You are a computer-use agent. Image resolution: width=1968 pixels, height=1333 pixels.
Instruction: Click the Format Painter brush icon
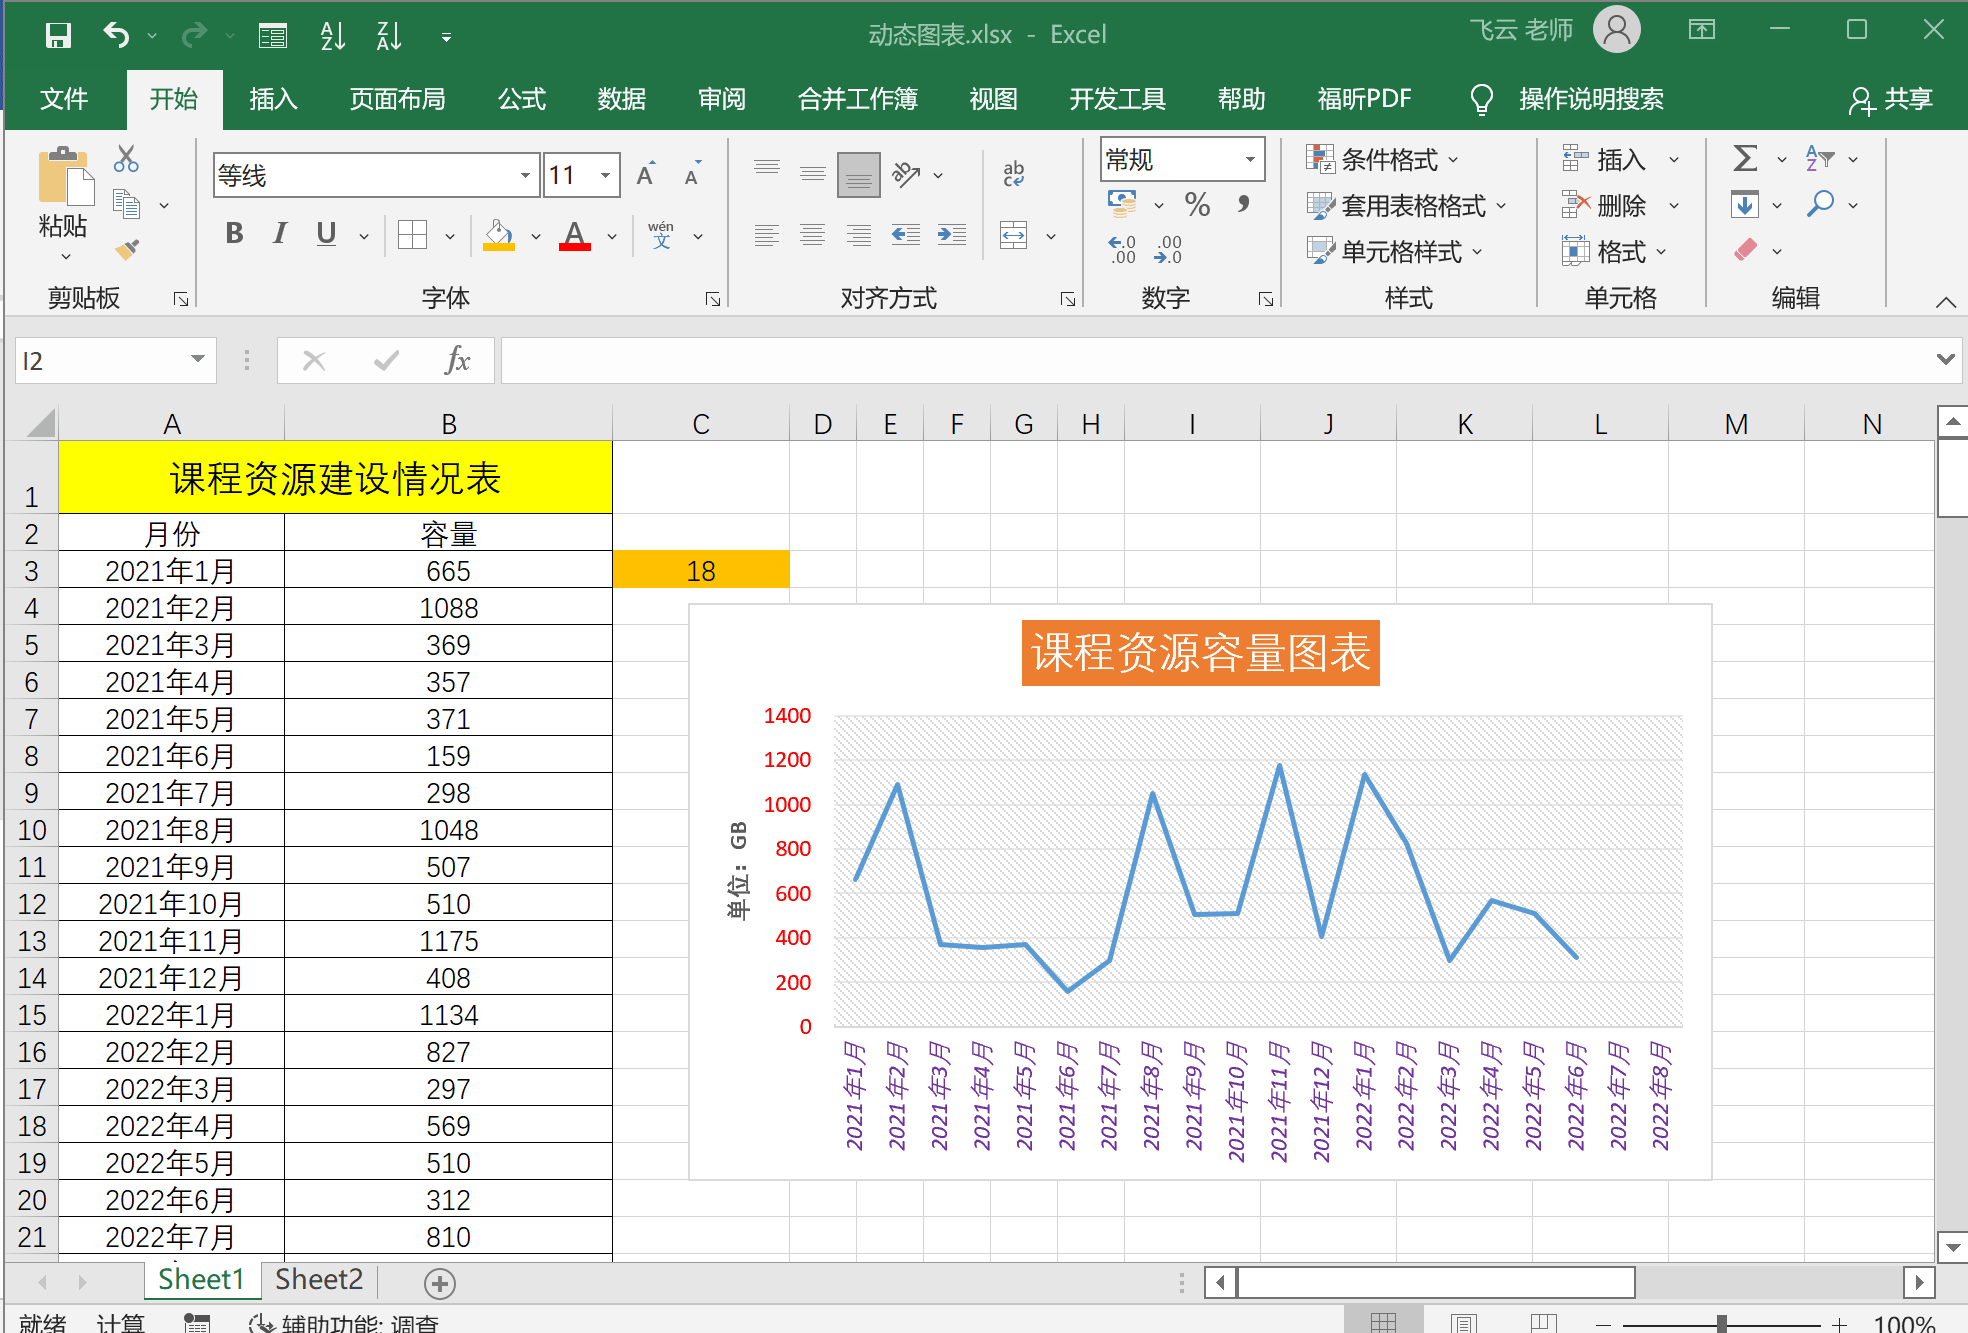pyautogui.click(x=127, y=249)
